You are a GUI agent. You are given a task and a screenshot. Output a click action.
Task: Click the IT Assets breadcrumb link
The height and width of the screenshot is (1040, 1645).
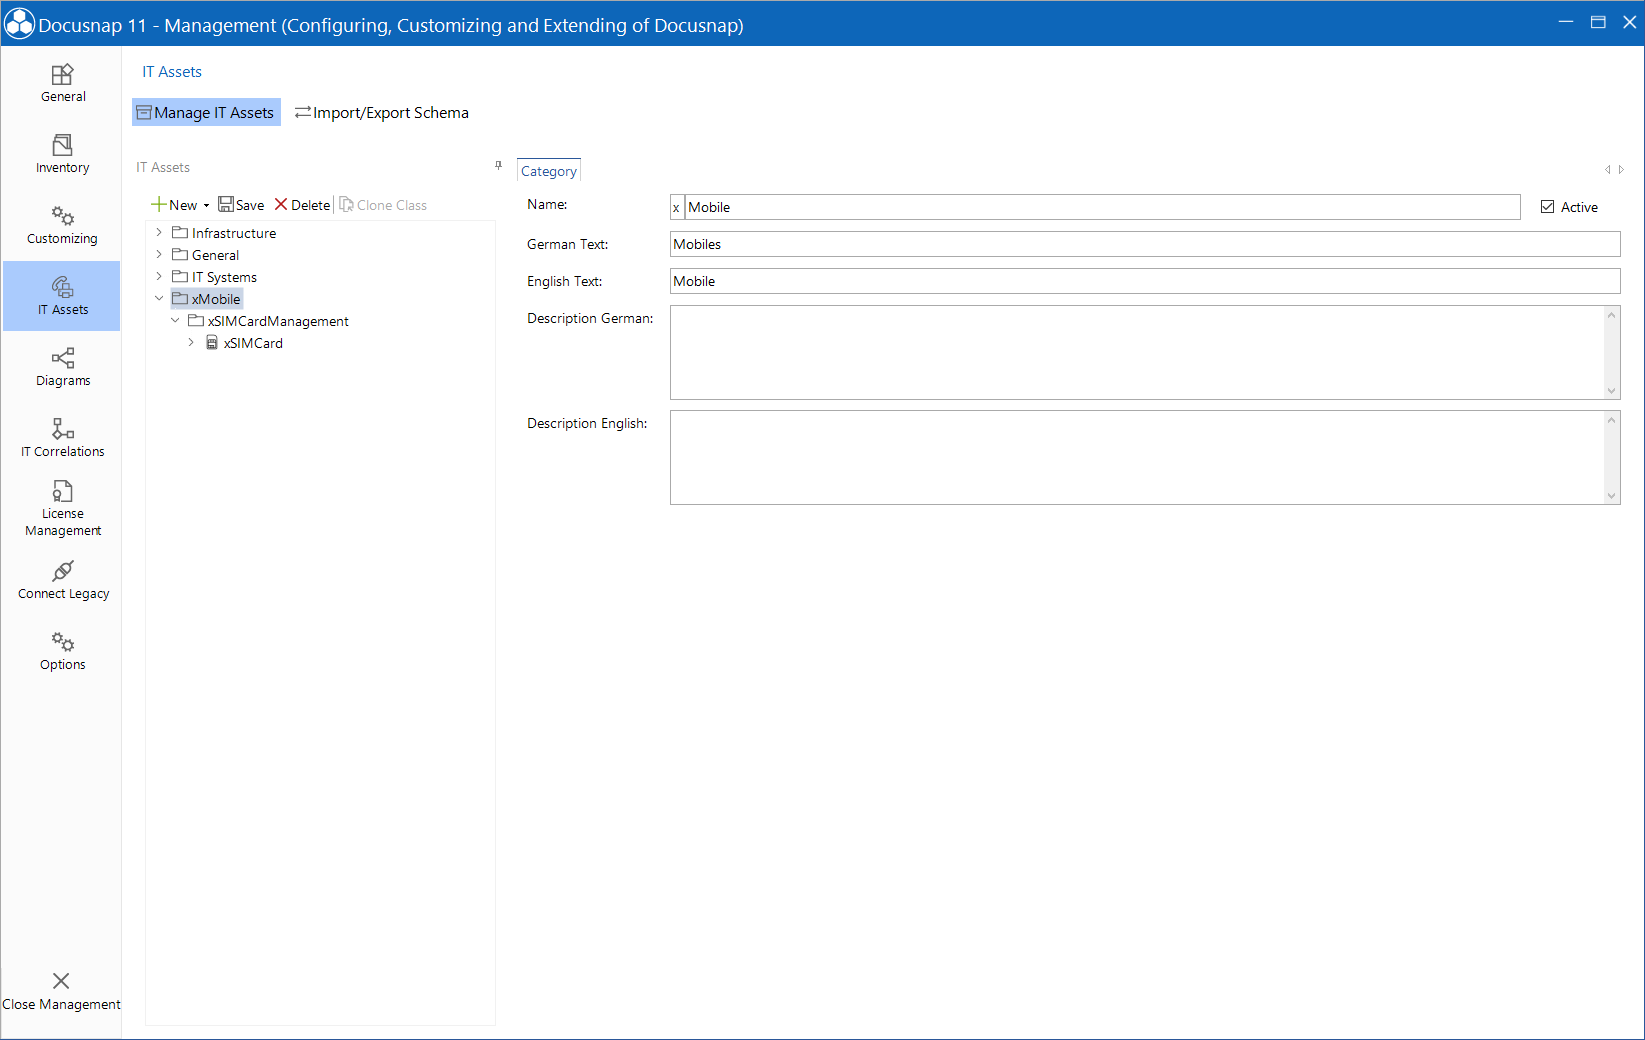[x=172, y=71]
